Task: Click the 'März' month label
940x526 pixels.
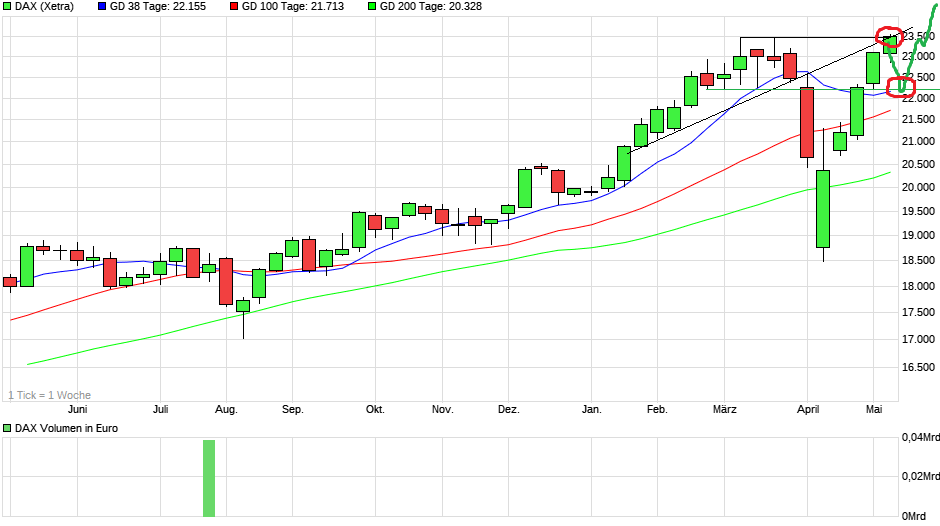Action: coord(724,410)
